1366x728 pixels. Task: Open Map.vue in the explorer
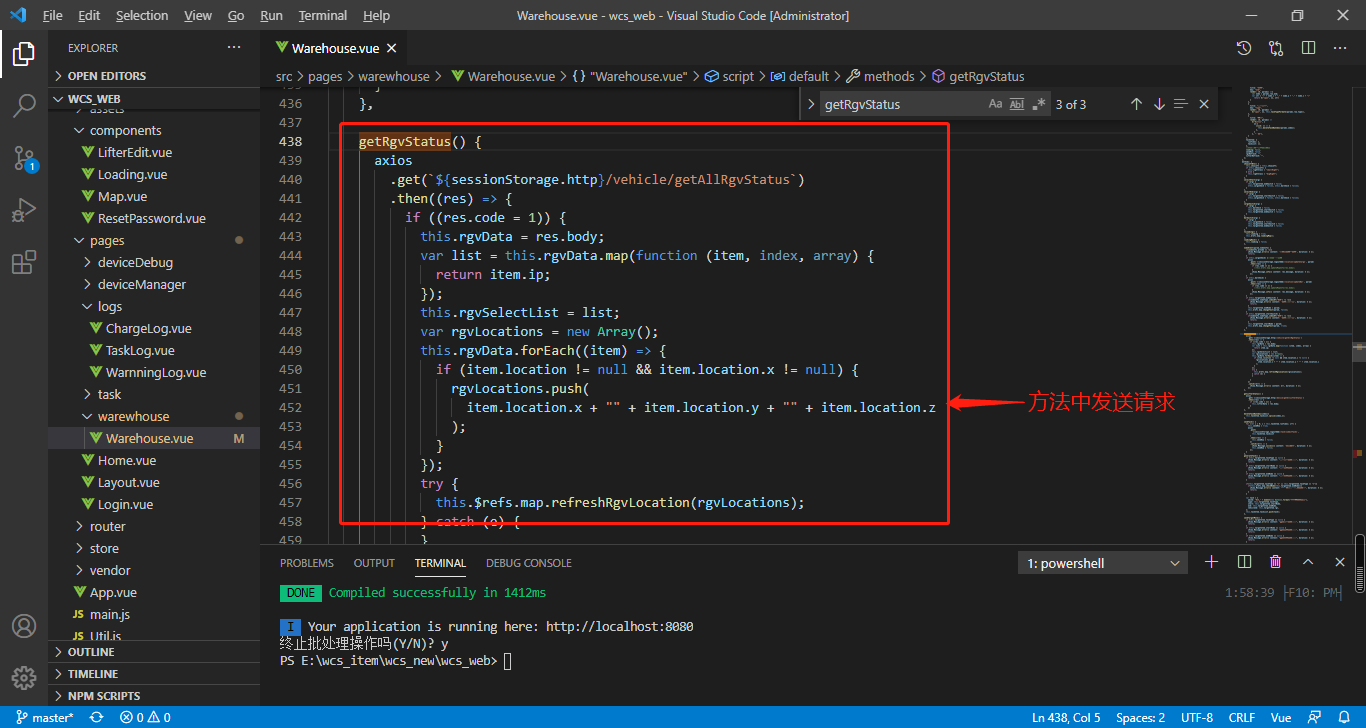(154, 196)
